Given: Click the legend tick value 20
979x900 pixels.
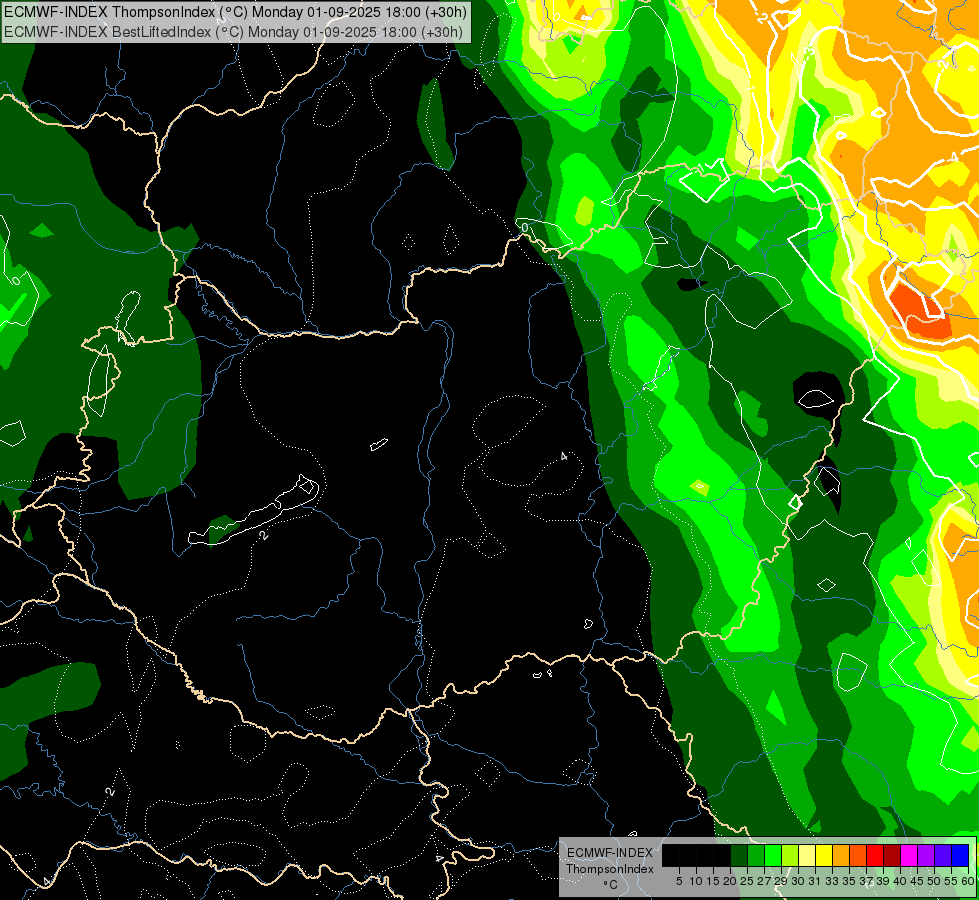Looking at the screenshot, I should (x=730, y=881).
